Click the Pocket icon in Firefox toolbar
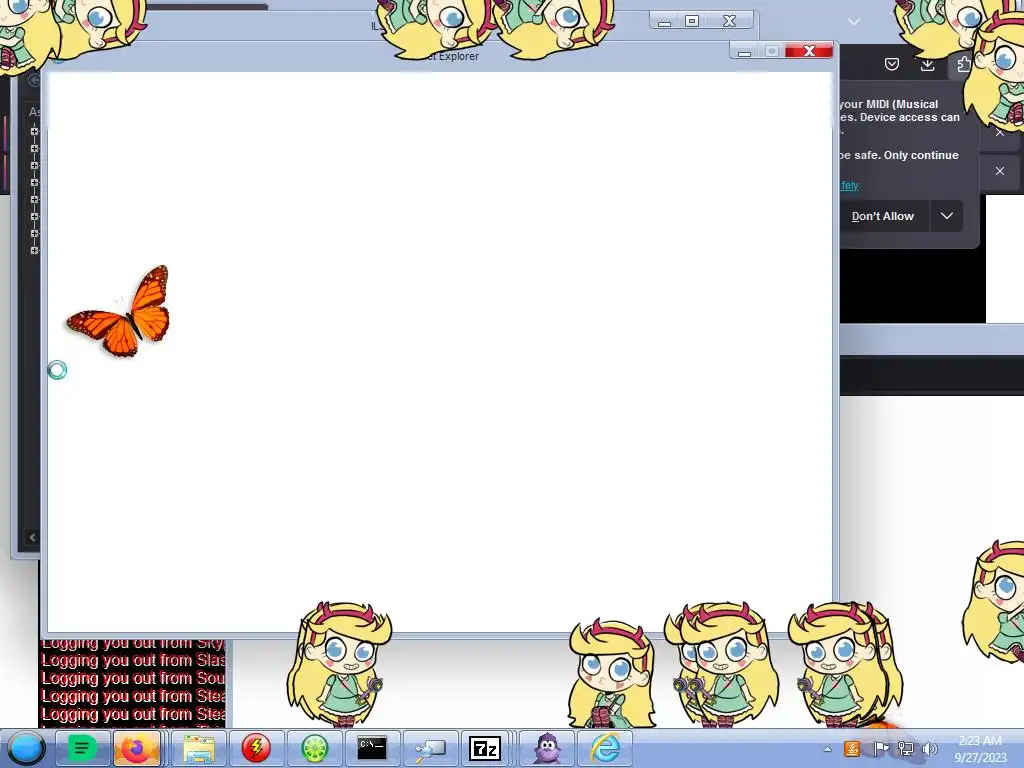Image resolution: width=1024 pixels, height=768 pixels. 891,64
